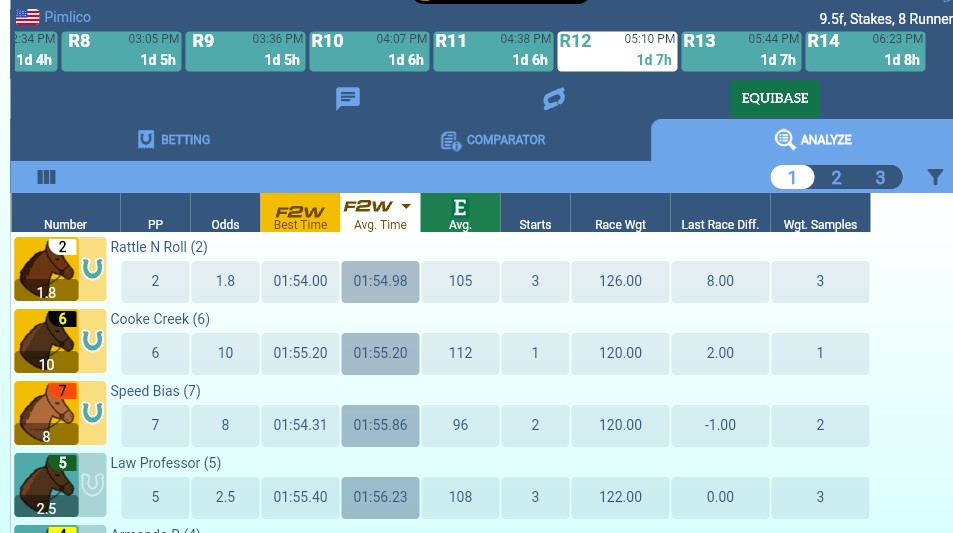Image resolution: width=953 pixels, height=533 pixels.
Task: Click the PP column header
Action: click(x=156, y=213)
